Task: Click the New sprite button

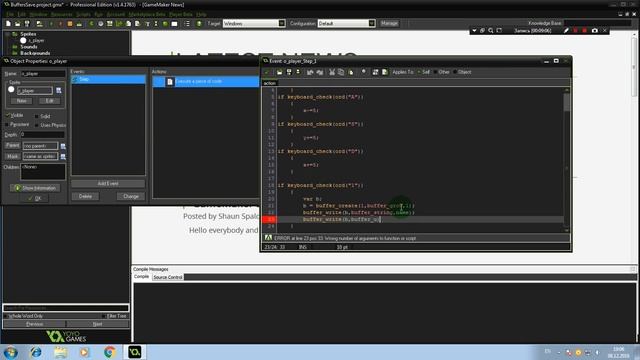Action: click(22, 101)
